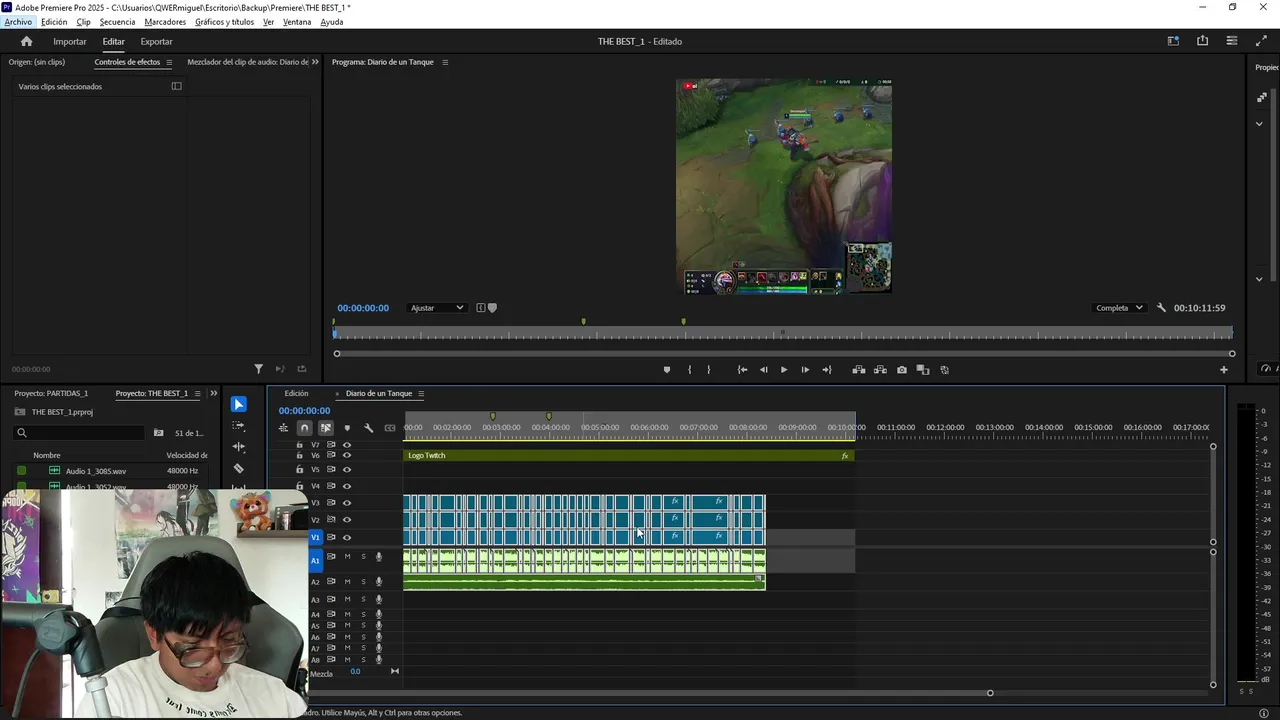Open Quick Export share icon
Image resolution: width=1280 pixels, height=720 pixels.
1202,41
